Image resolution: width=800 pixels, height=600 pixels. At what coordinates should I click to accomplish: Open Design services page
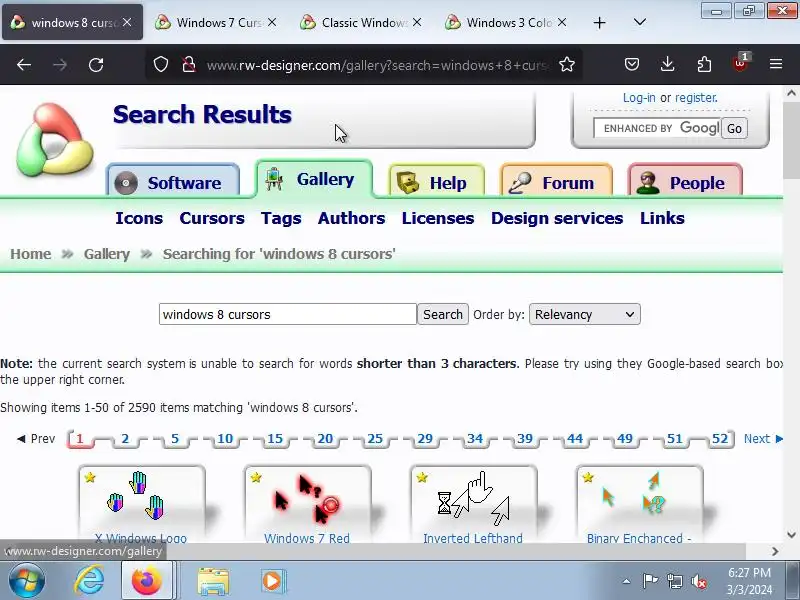coord(557,218)
